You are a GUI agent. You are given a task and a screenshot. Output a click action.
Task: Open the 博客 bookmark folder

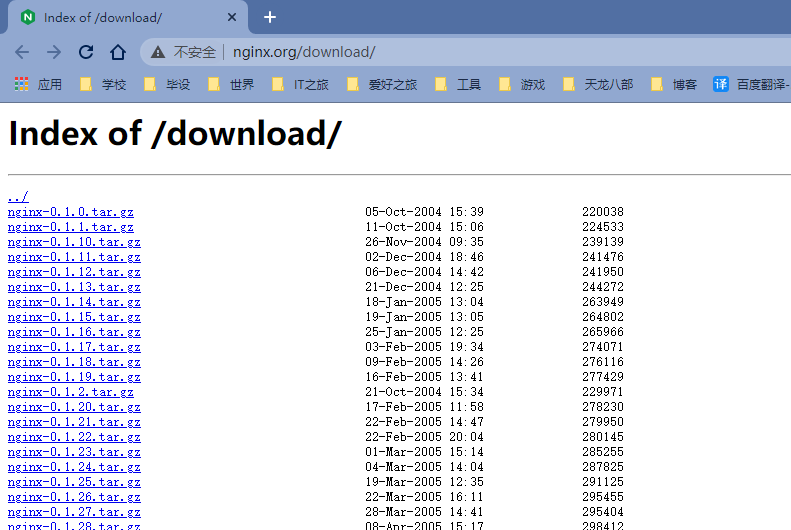(674, 84)
